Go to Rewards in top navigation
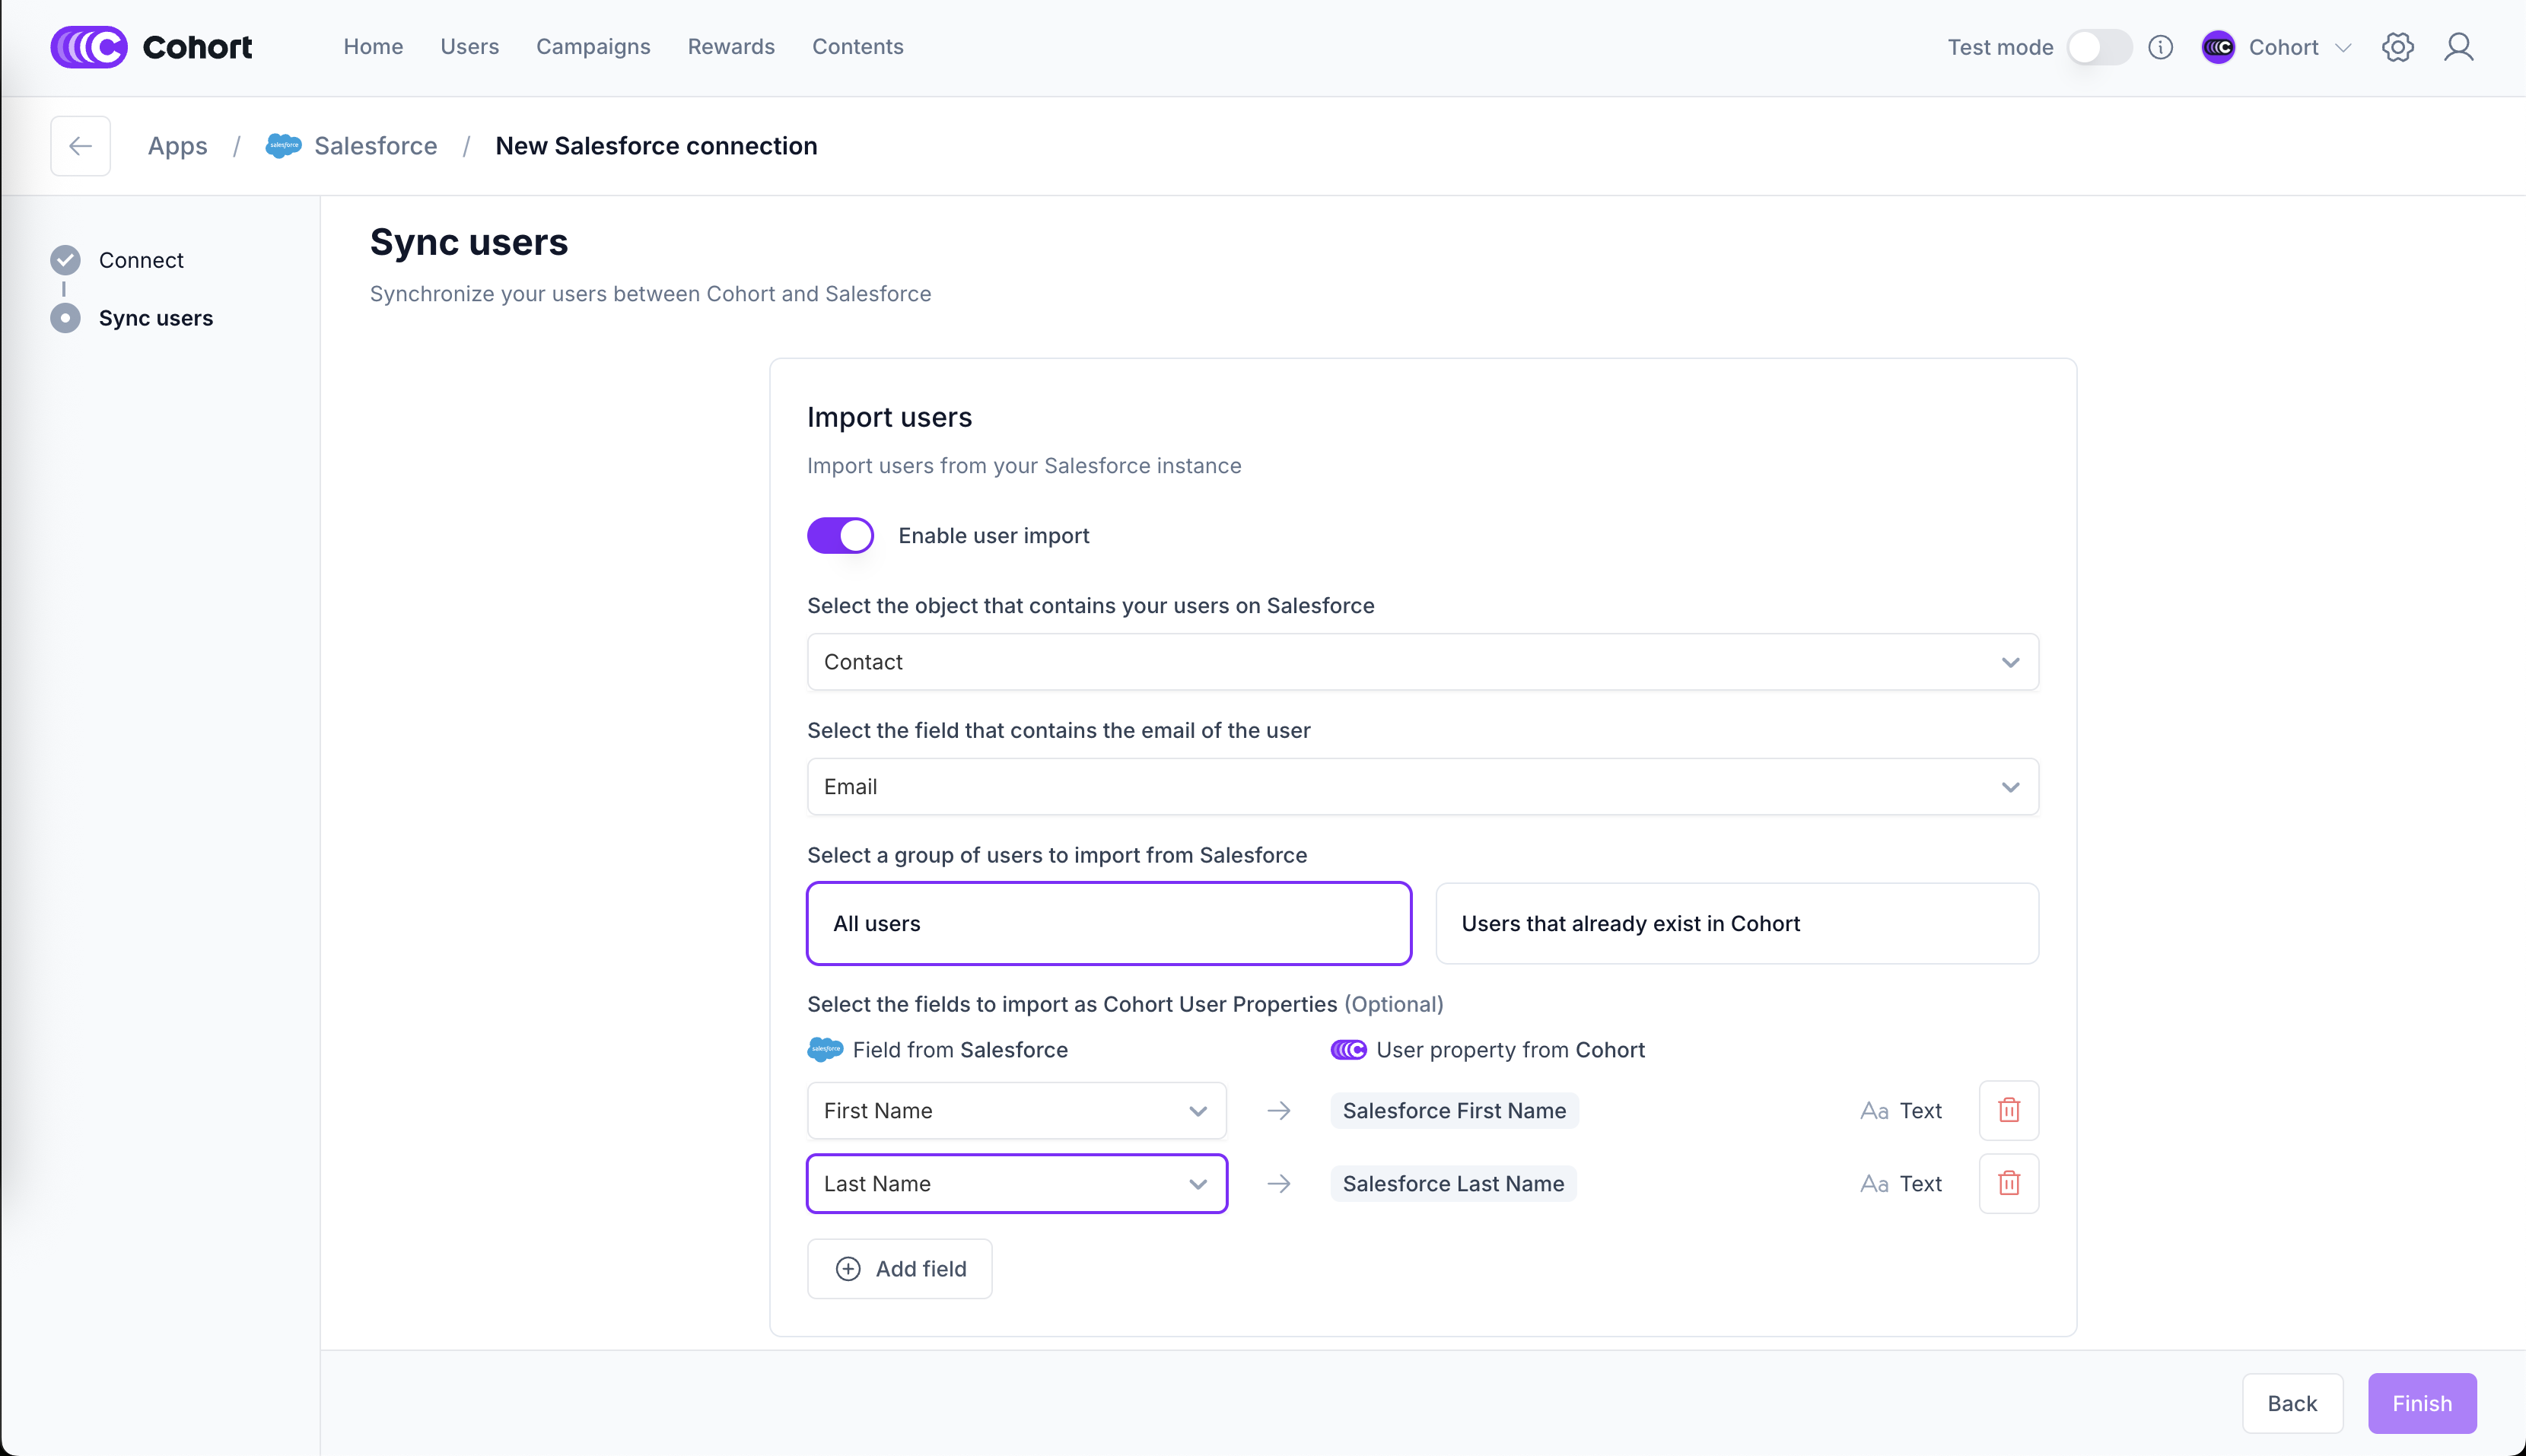This screenshot has height=1456, width=2526. point(731,47)
